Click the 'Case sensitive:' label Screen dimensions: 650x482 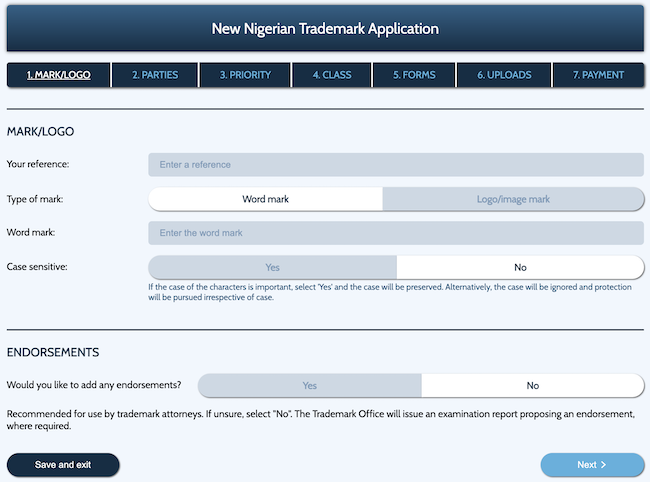[37, 267]
